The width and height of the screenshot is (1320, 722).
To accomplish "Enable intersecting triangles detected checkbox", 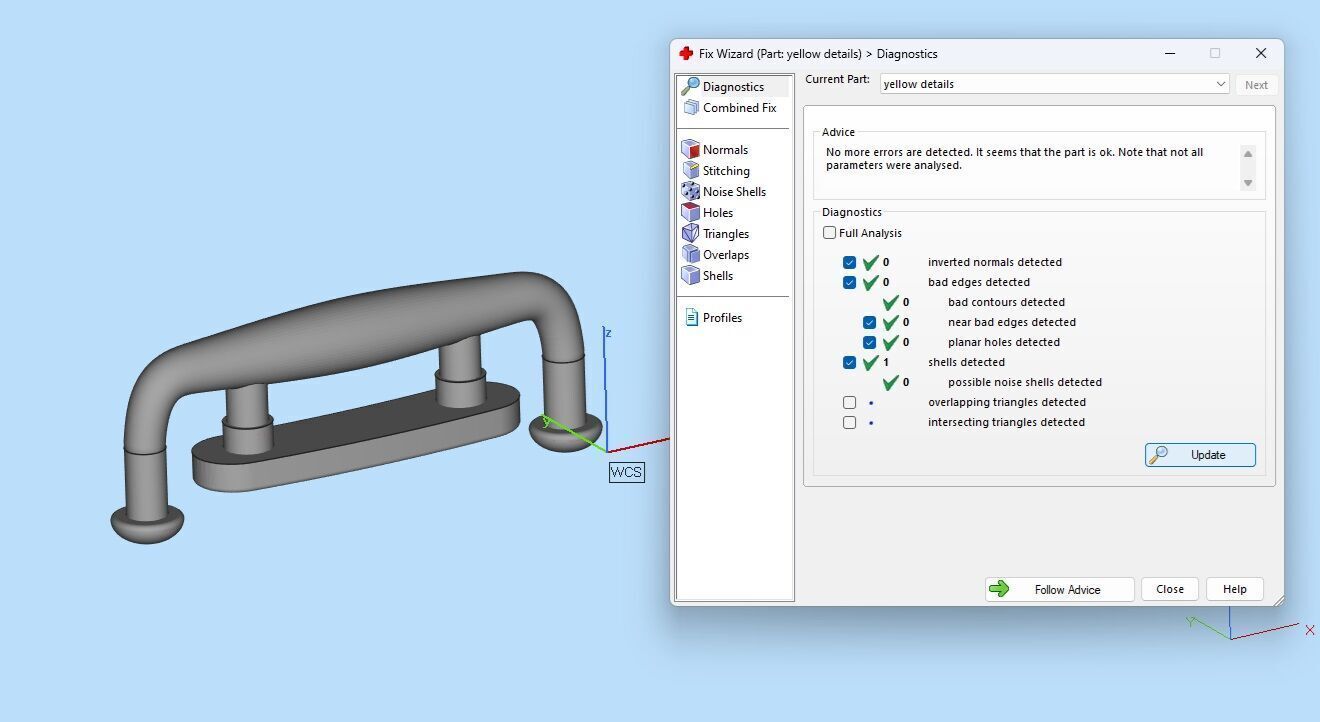I will click(850, 423).
